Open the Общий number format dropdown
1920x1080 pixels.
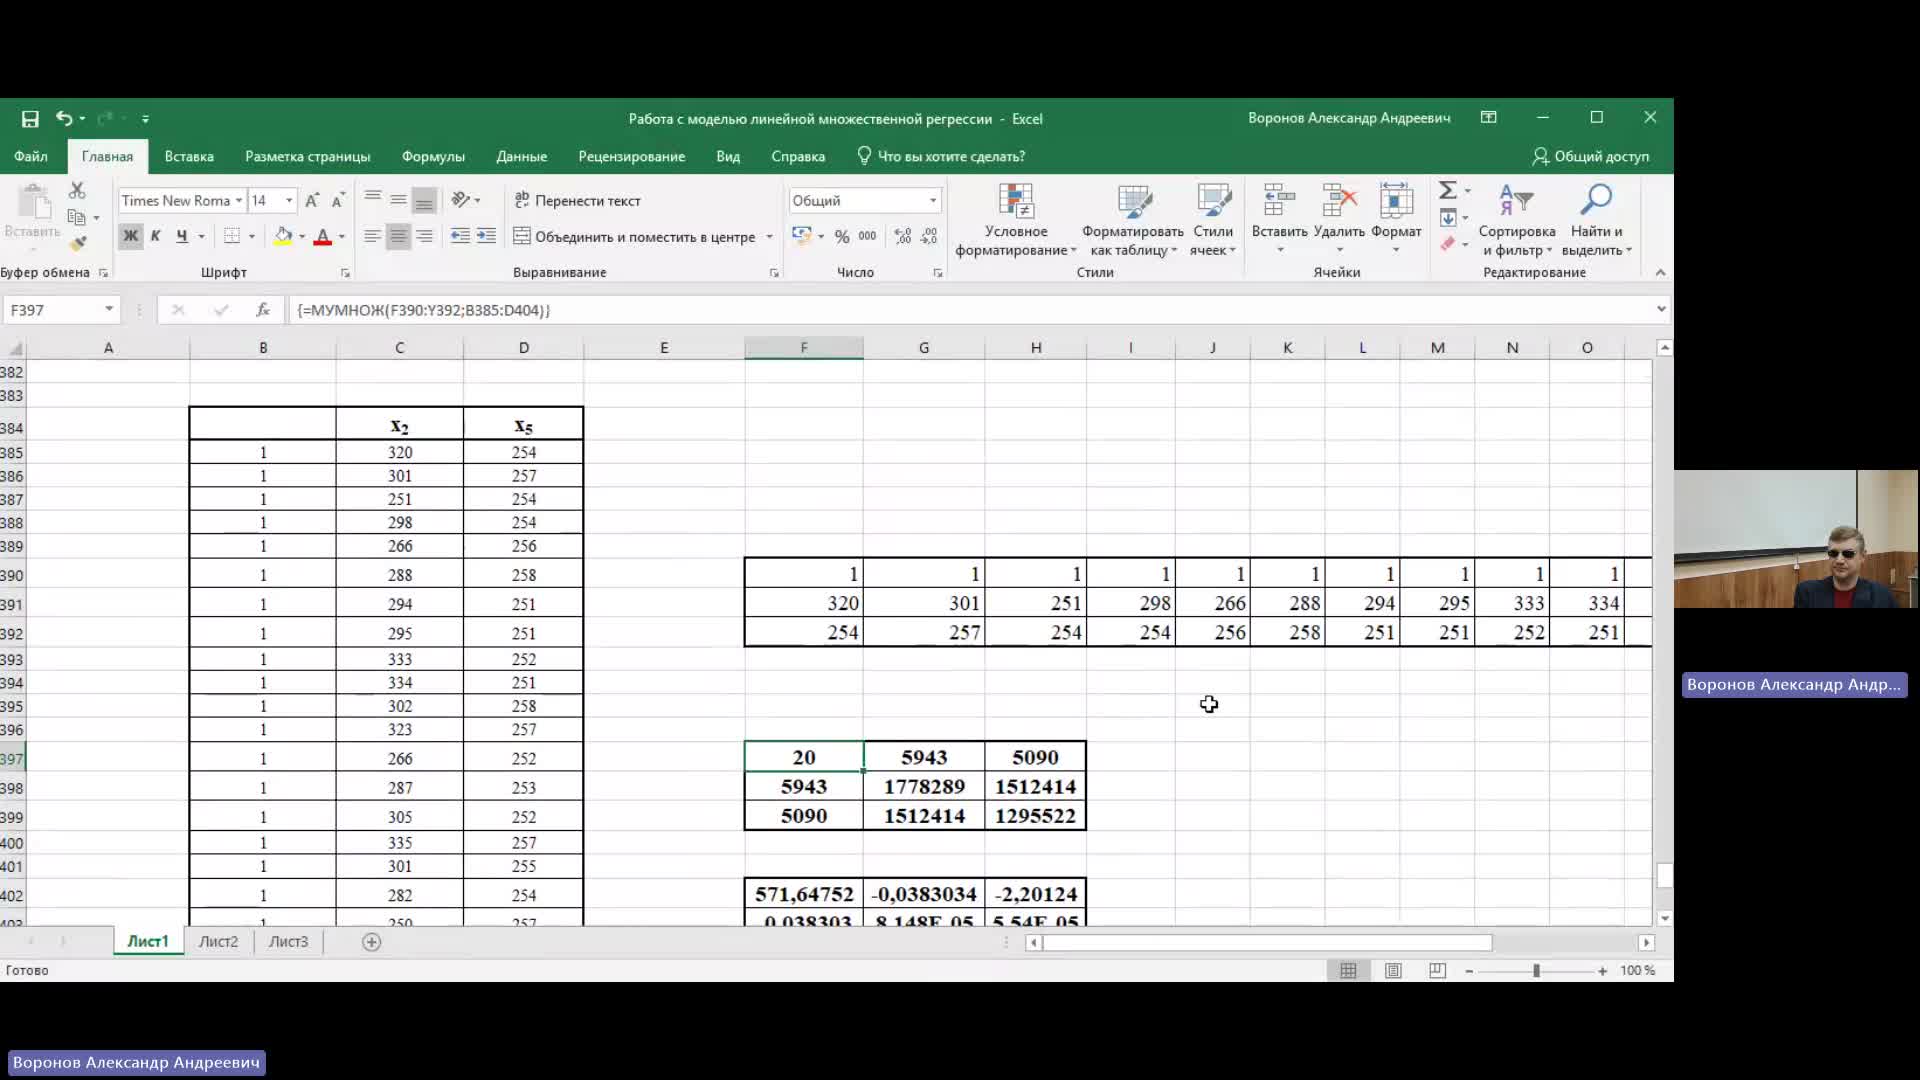click(x=932, y=200)
